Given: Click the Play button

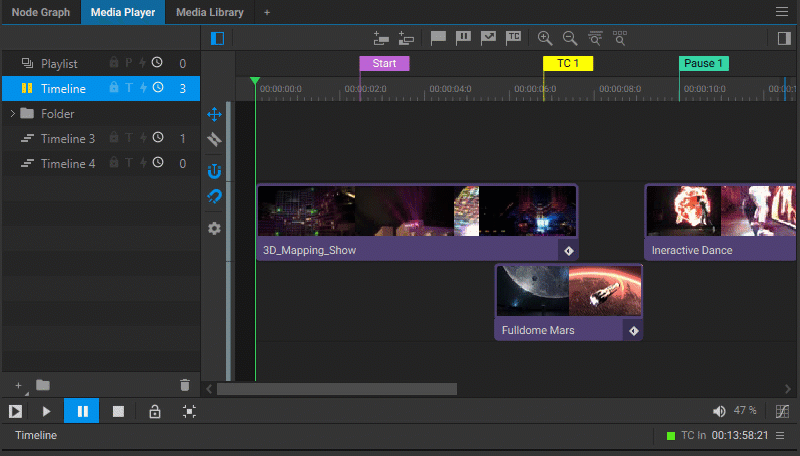Looking at the screenshot, I should [x=46, y=411].
